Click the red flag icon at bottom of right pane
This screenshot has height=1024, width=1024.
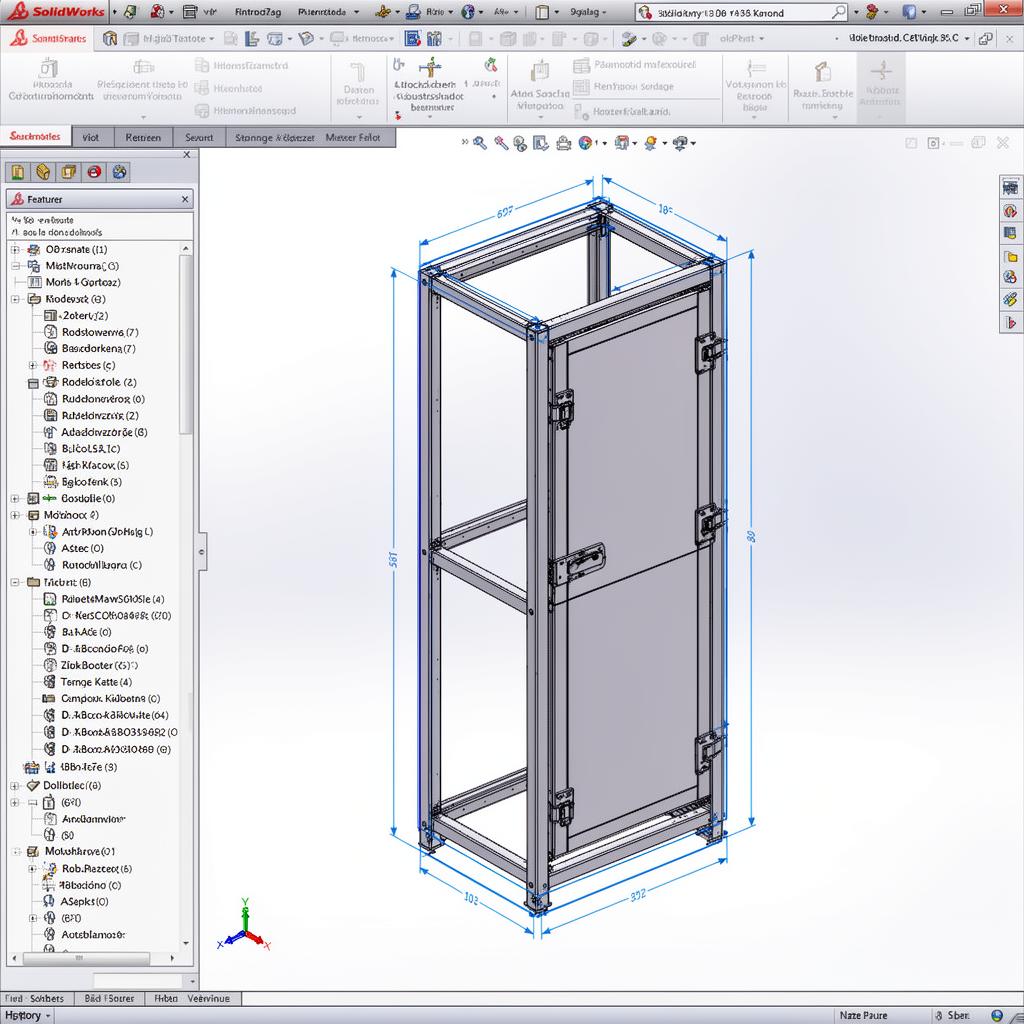tap(1010, 322)
